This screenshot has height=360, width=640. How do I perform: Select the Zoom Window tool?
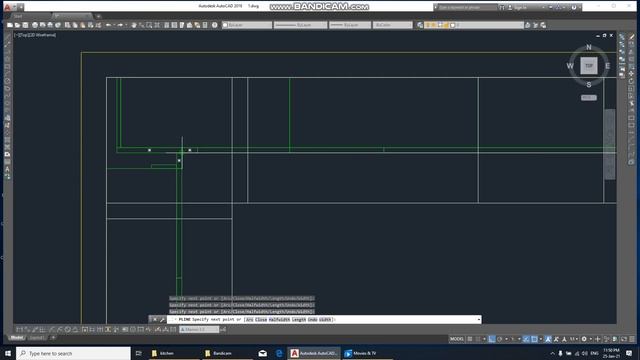coord(149,25)
